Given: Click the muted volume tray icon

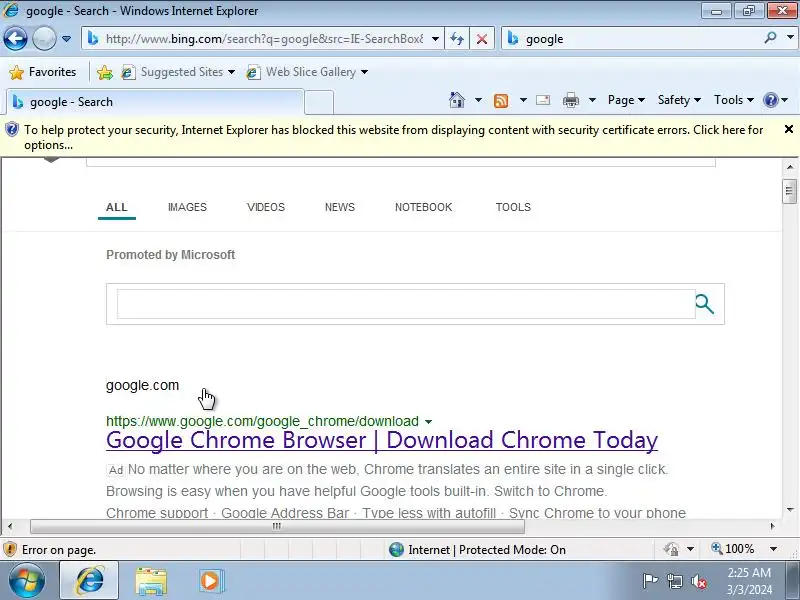Looking at the screenshot, I should [698, 581].
